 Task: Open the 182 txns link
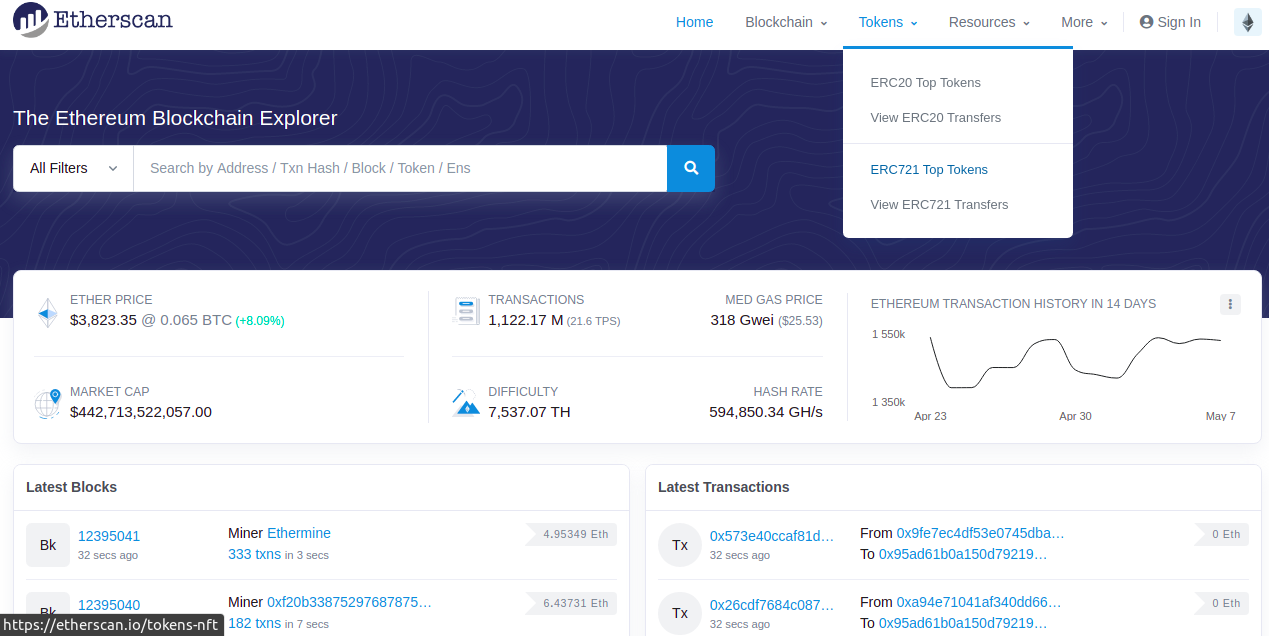pos(254,623)
